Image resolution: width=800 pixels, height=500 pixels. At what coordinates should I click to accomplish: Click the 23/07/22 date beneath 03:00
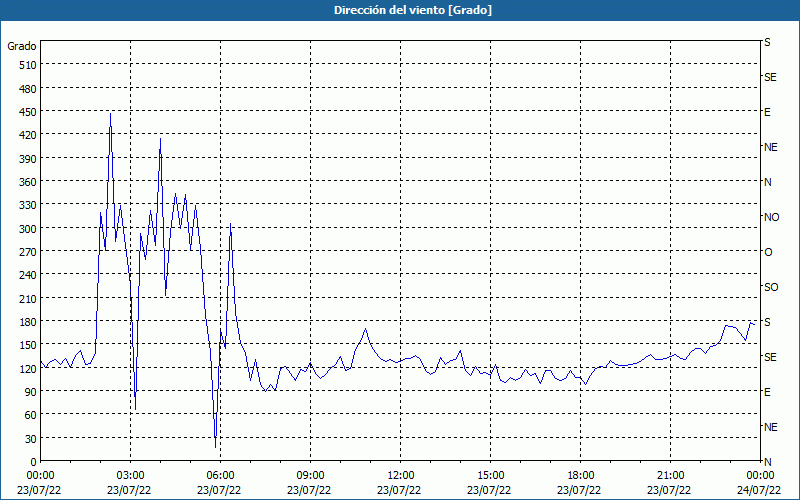click(x=130, y=490)
